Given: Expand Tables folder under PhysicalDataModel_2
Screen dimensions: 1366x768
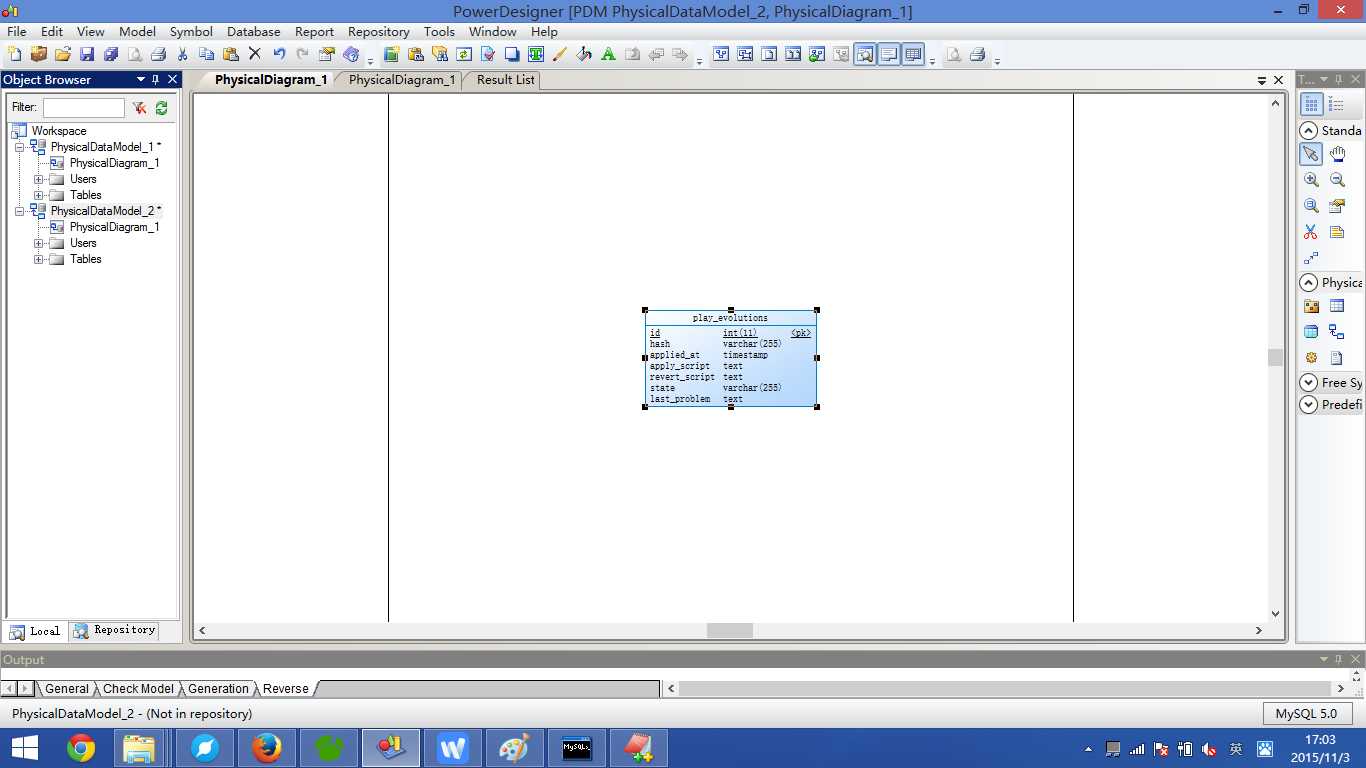Looking at the screenshot, I should tap(38, 259).
